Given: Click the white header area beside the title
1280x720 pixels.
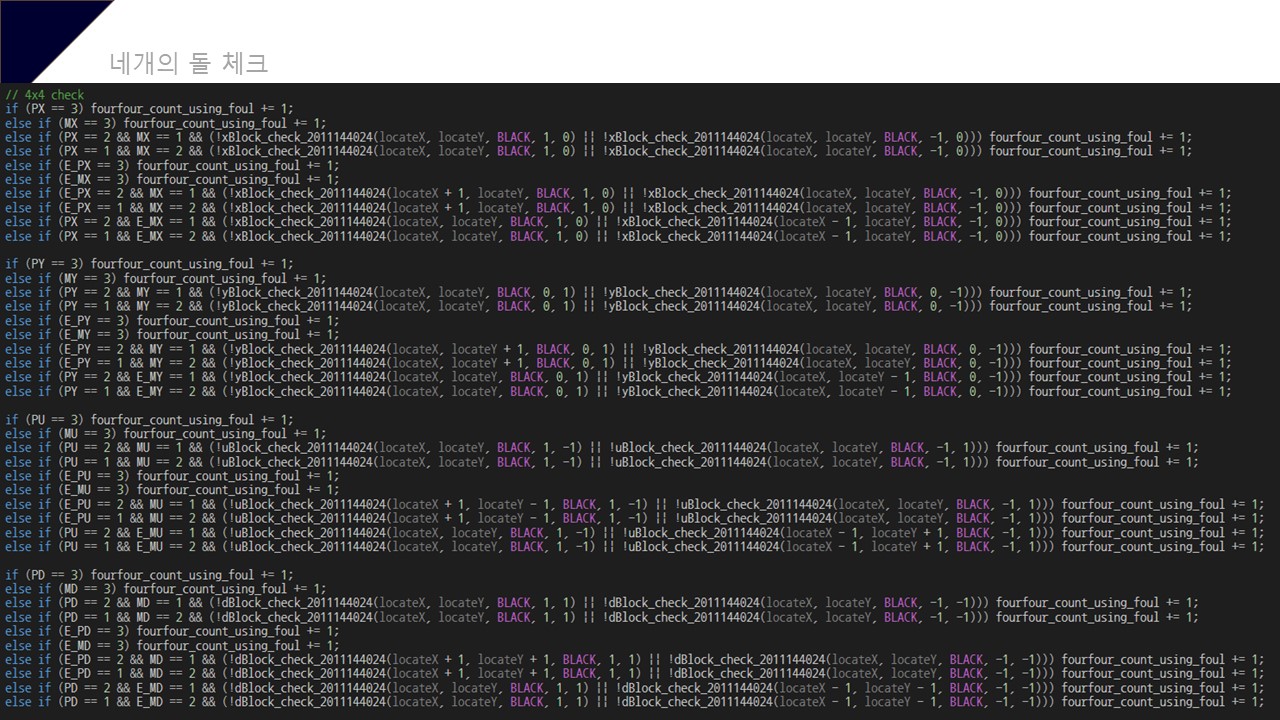Looking at the screenshot, I should [700, 40].
